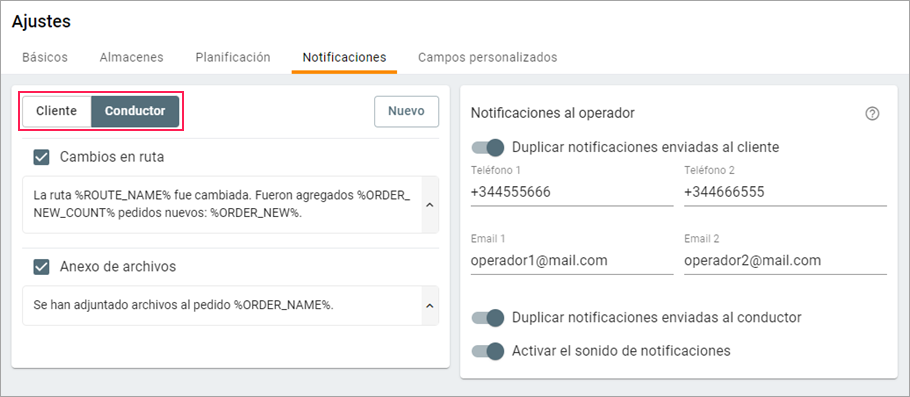The height and width of the screenshot is (397, 910).
Task: Disable Duplicar notificaciones enviadas al conductor toggle
Action: coord(488,317)
